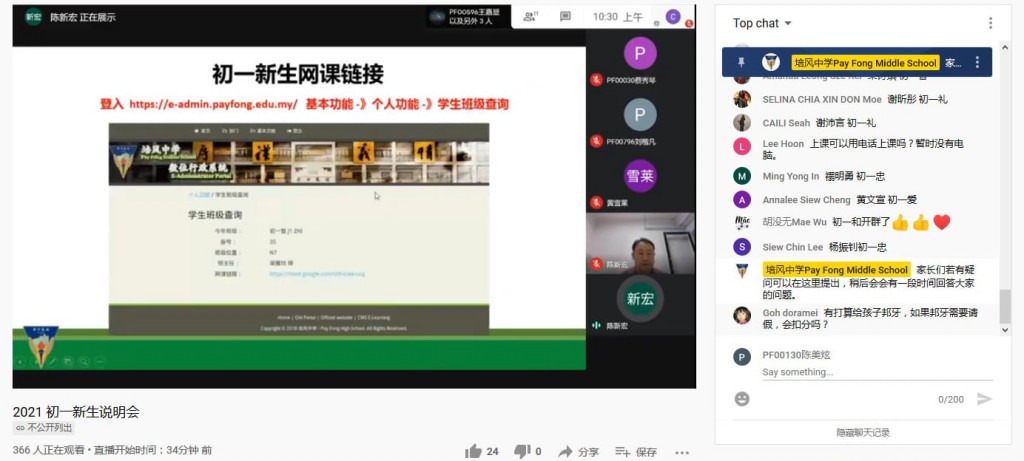Click the dislike thumbs-down icon

(x=522, y=451)
